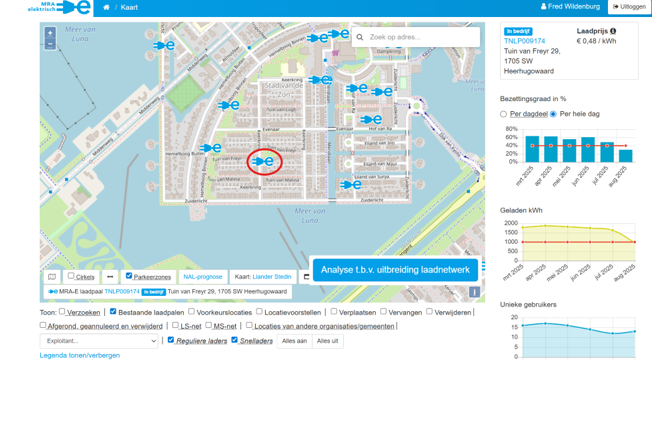Uncheck the Parkeerzones checkbox
This screenshot has width=670, height=428.
[x=129, y=277]
